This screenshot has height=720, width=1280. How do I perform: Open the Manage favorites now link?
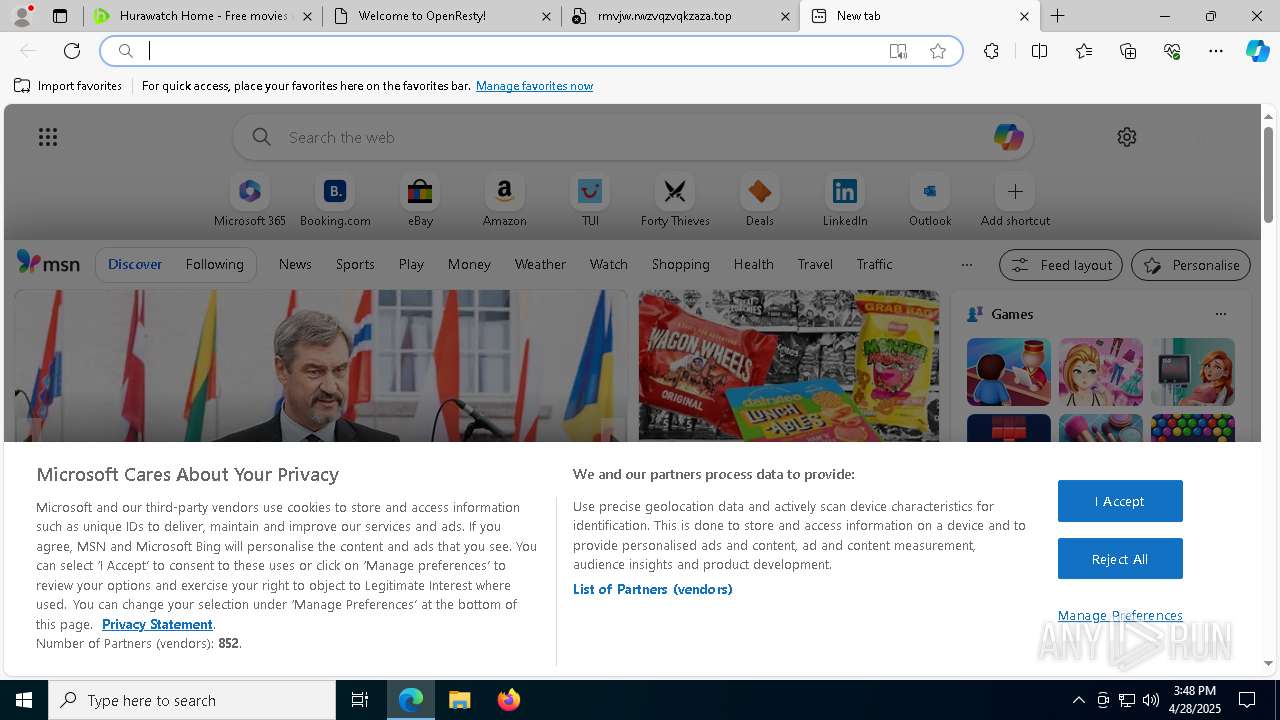tap(534, 86)
